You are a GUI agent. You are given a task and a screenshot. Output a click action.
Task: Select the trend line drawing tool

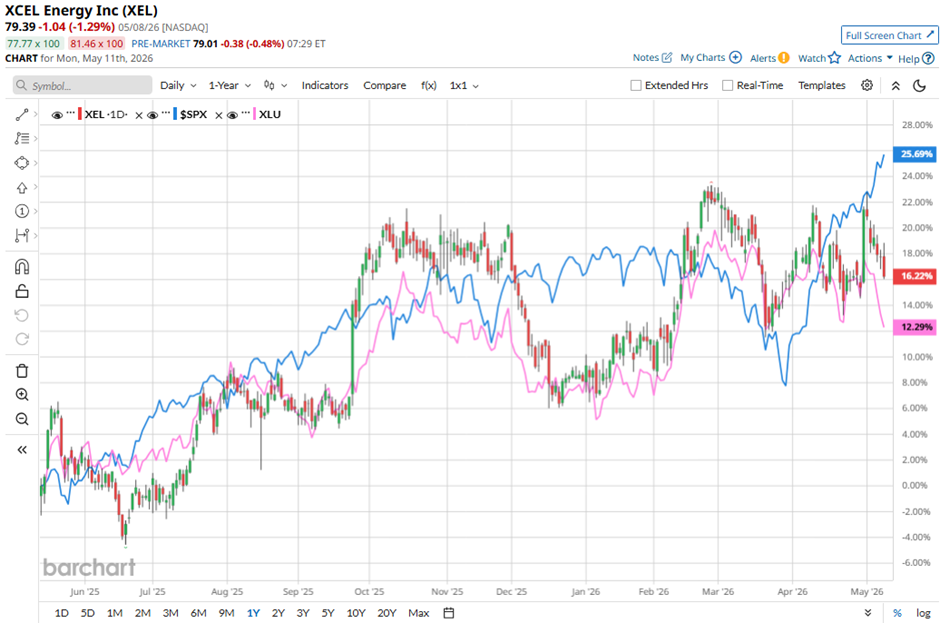coord(22,115)
